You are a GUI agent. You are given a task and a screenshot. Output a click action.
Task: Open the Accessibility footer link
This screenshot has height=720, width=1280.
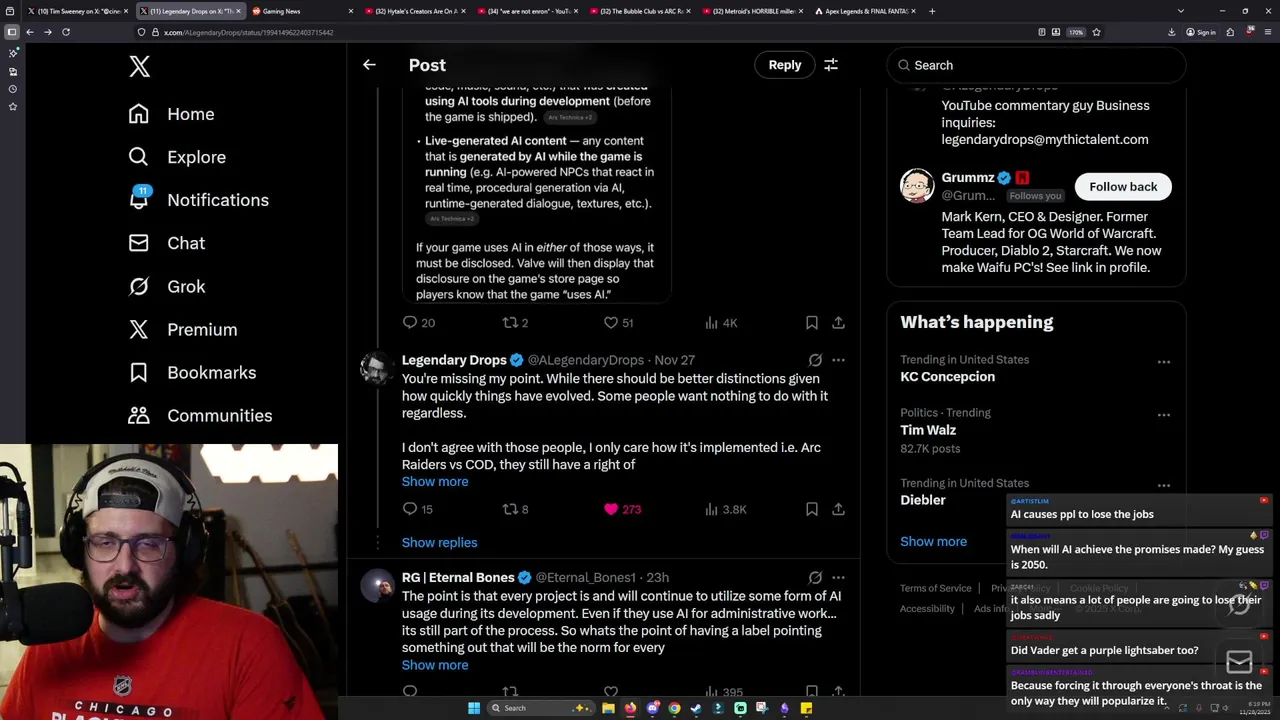pos(927,608)
